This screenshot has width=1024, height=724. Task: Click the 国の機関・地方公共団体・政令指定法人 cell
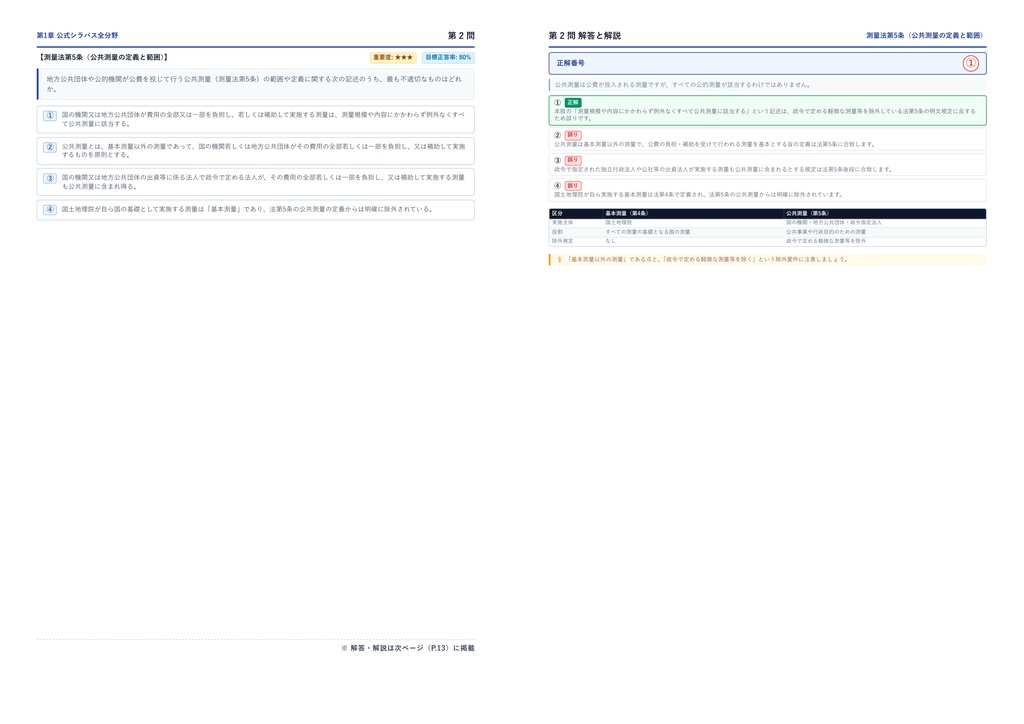834,223
